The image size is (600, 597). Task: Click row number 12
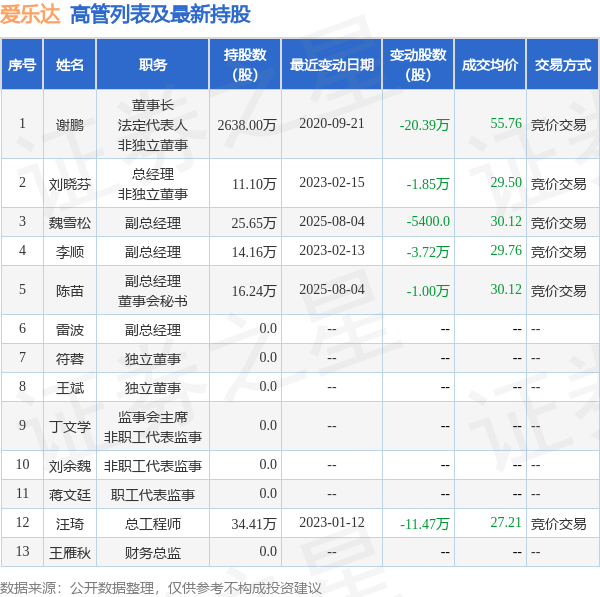click(22, 522)
